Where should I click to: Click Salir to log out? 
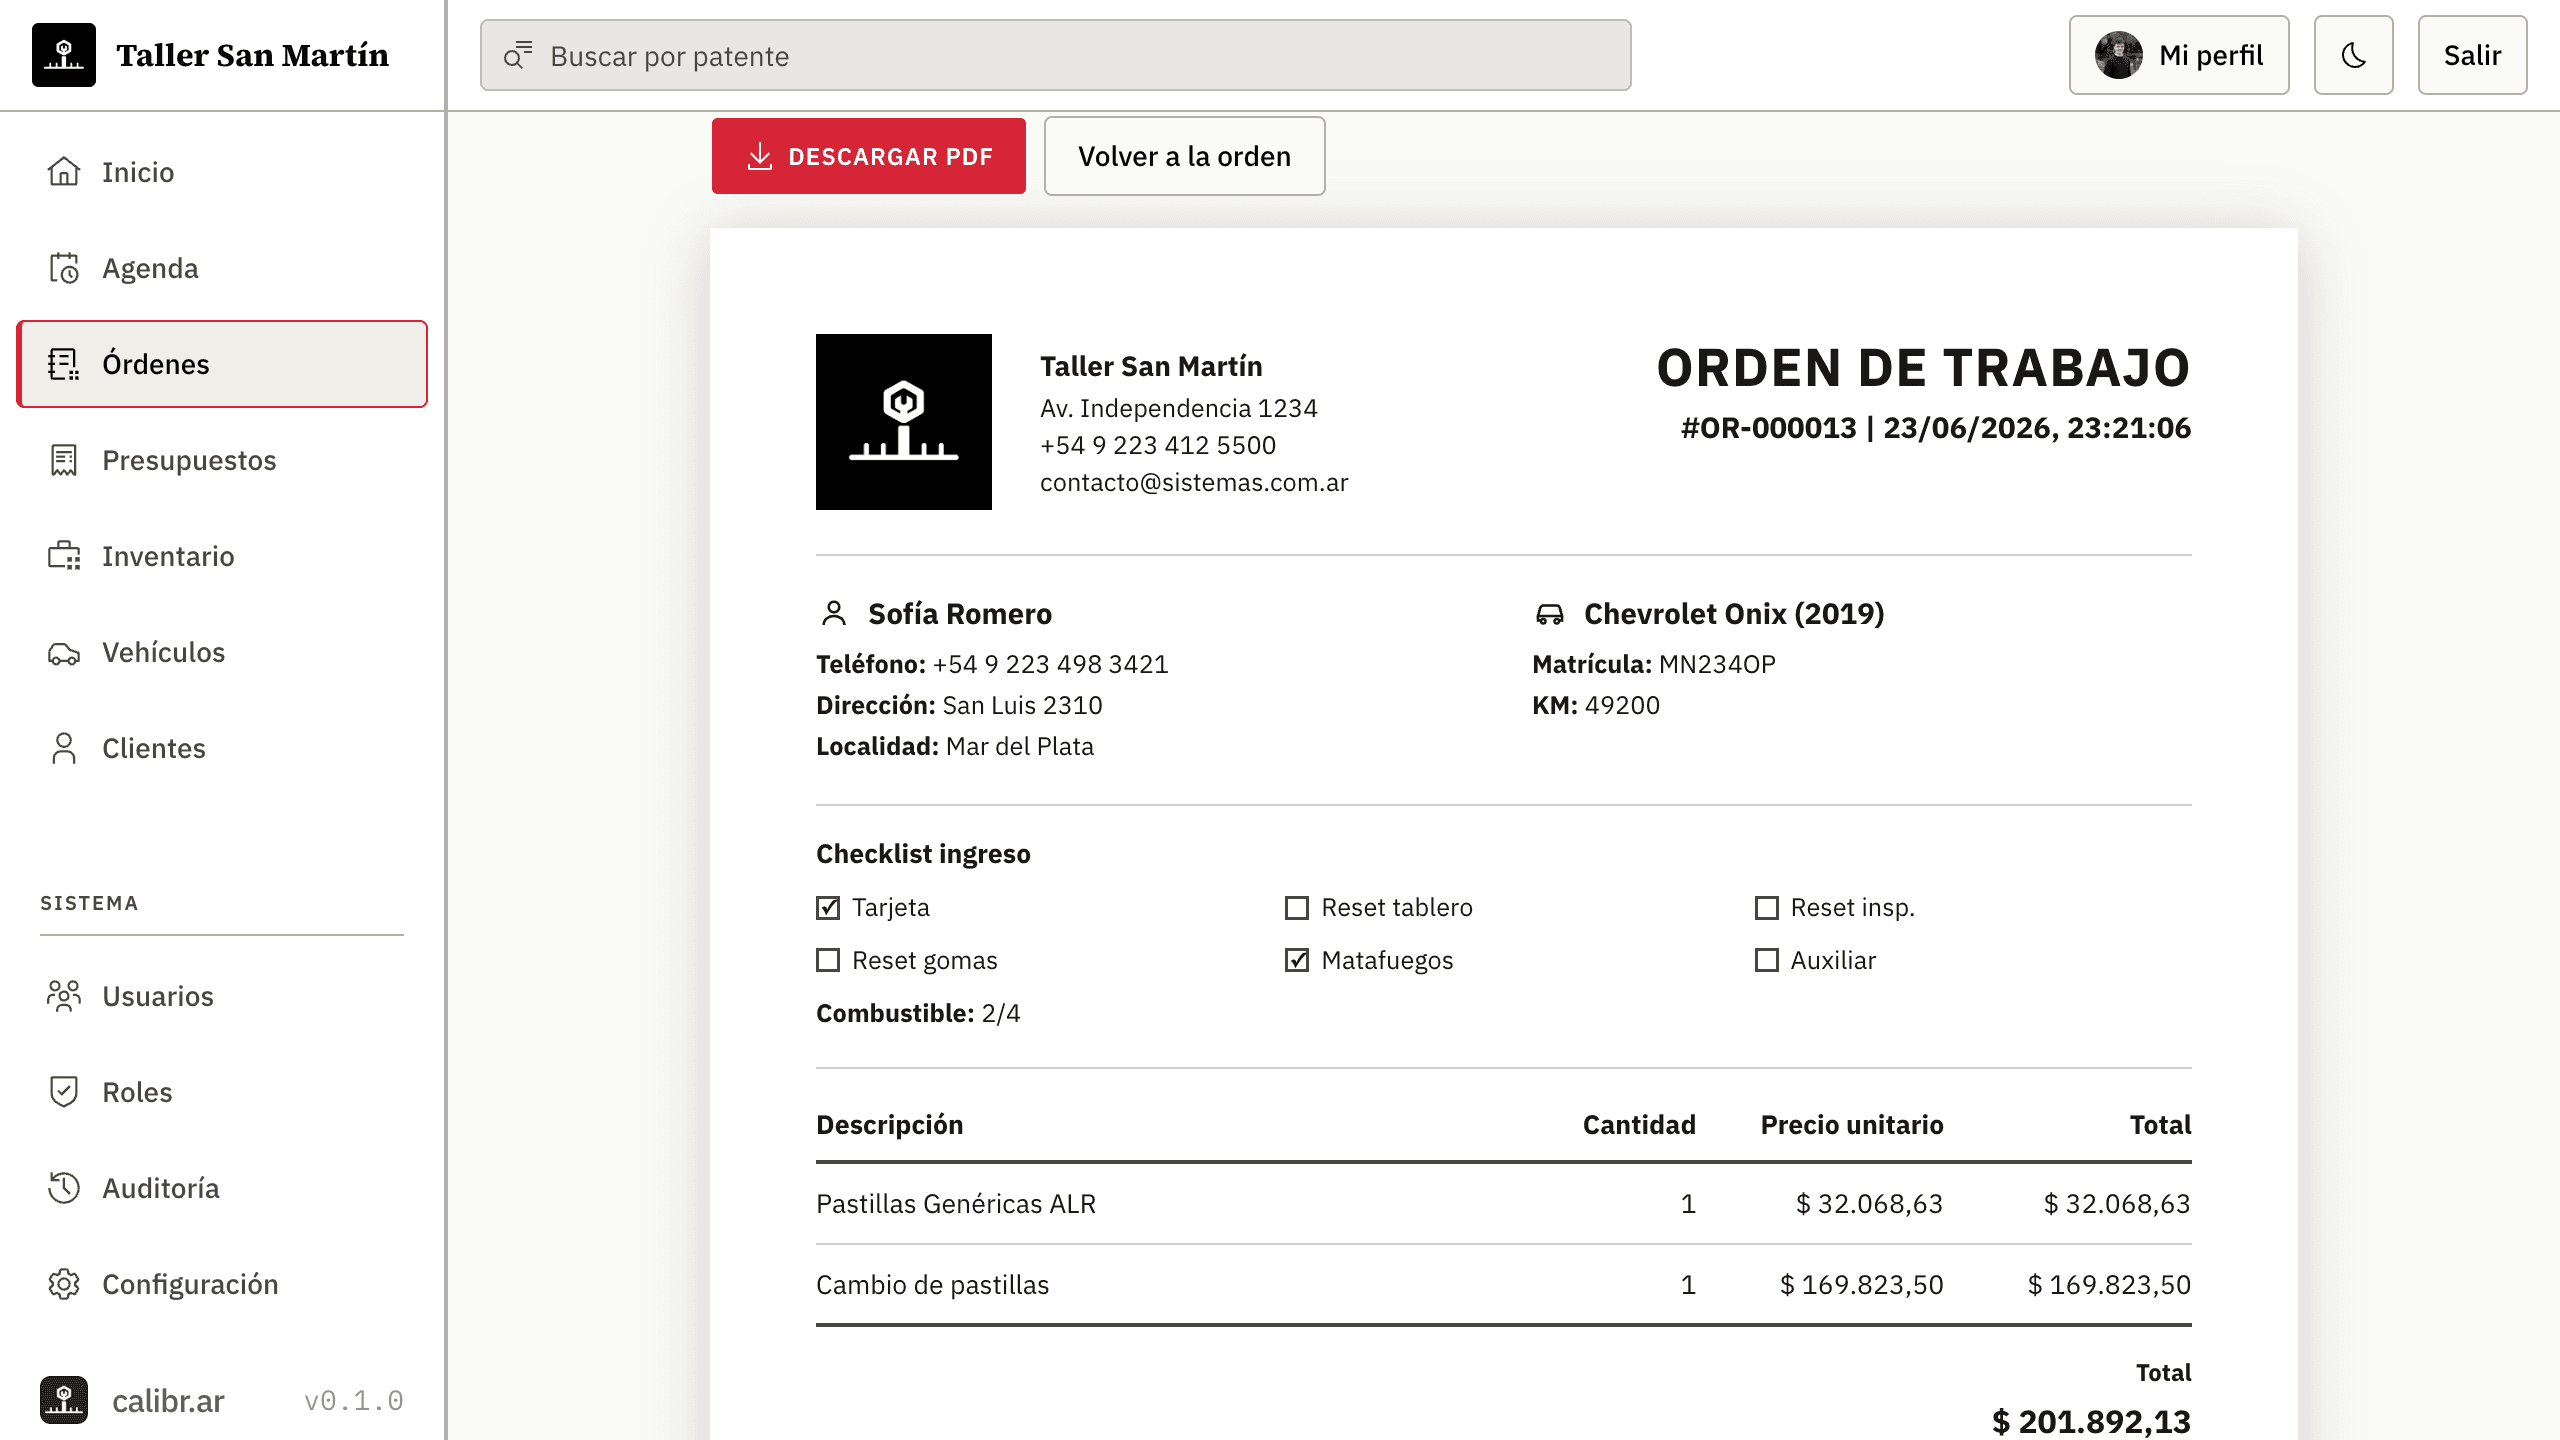(2472, 55)
